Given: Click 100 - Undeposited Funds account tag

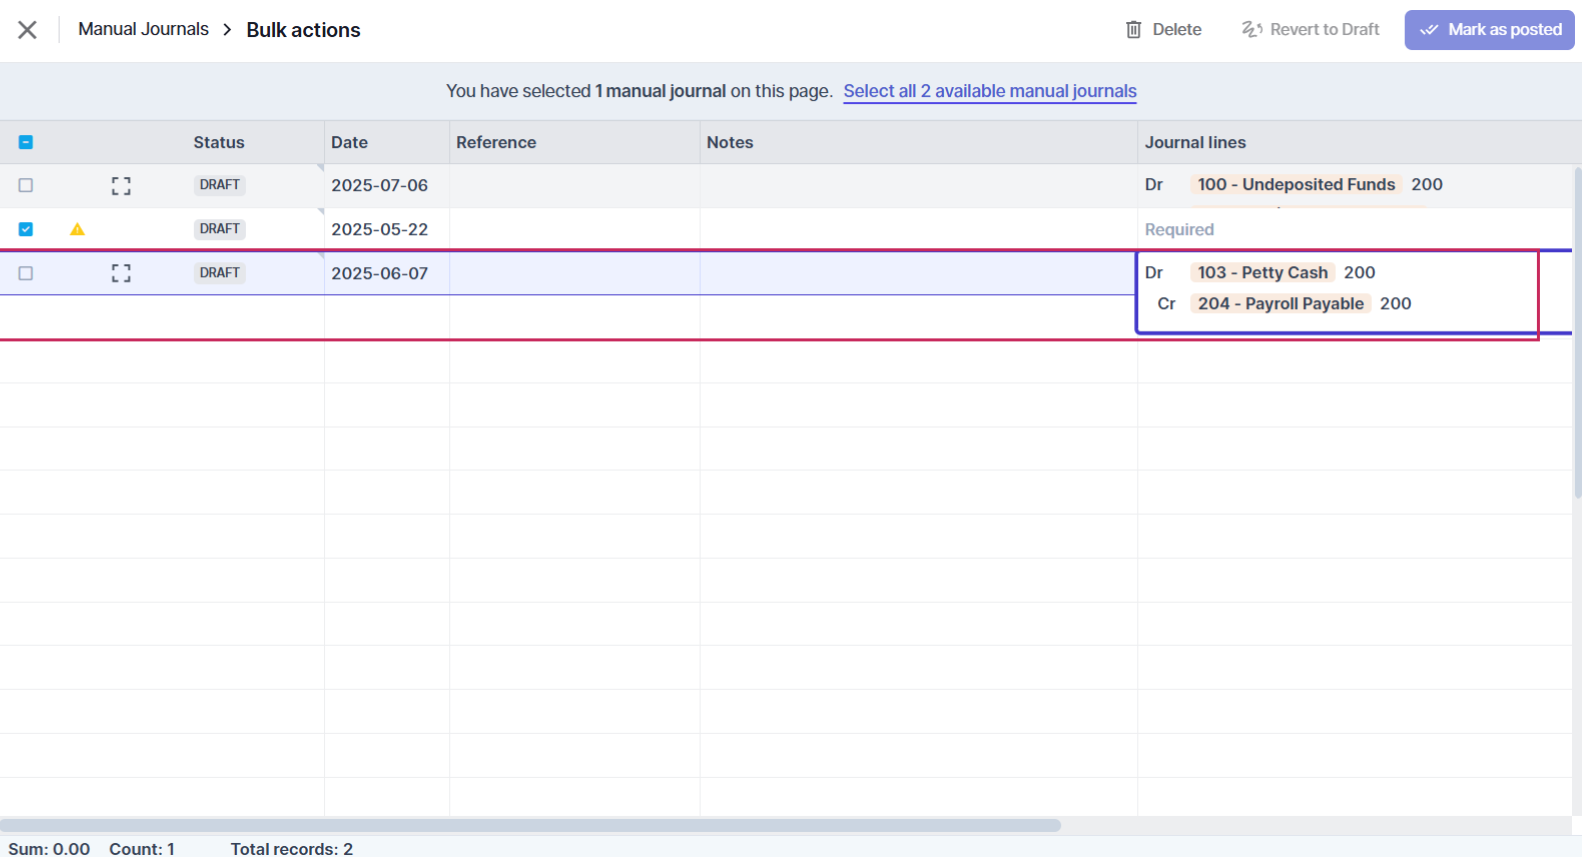Looking at the screenshot, I should tap(1296, 184).
